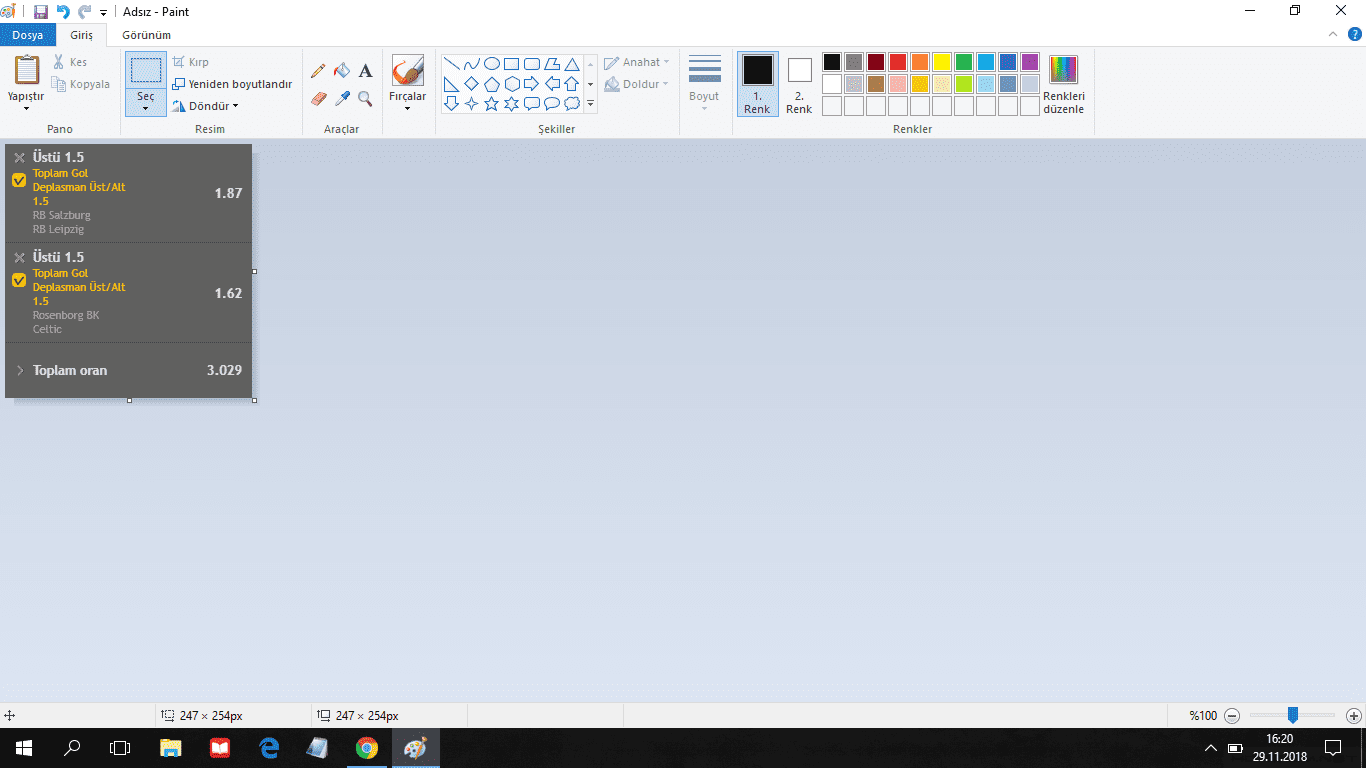Image resolution: width=1366 pixels, height=768 pixels.
Task: Select the Text tool
Action: click(365, 71)
